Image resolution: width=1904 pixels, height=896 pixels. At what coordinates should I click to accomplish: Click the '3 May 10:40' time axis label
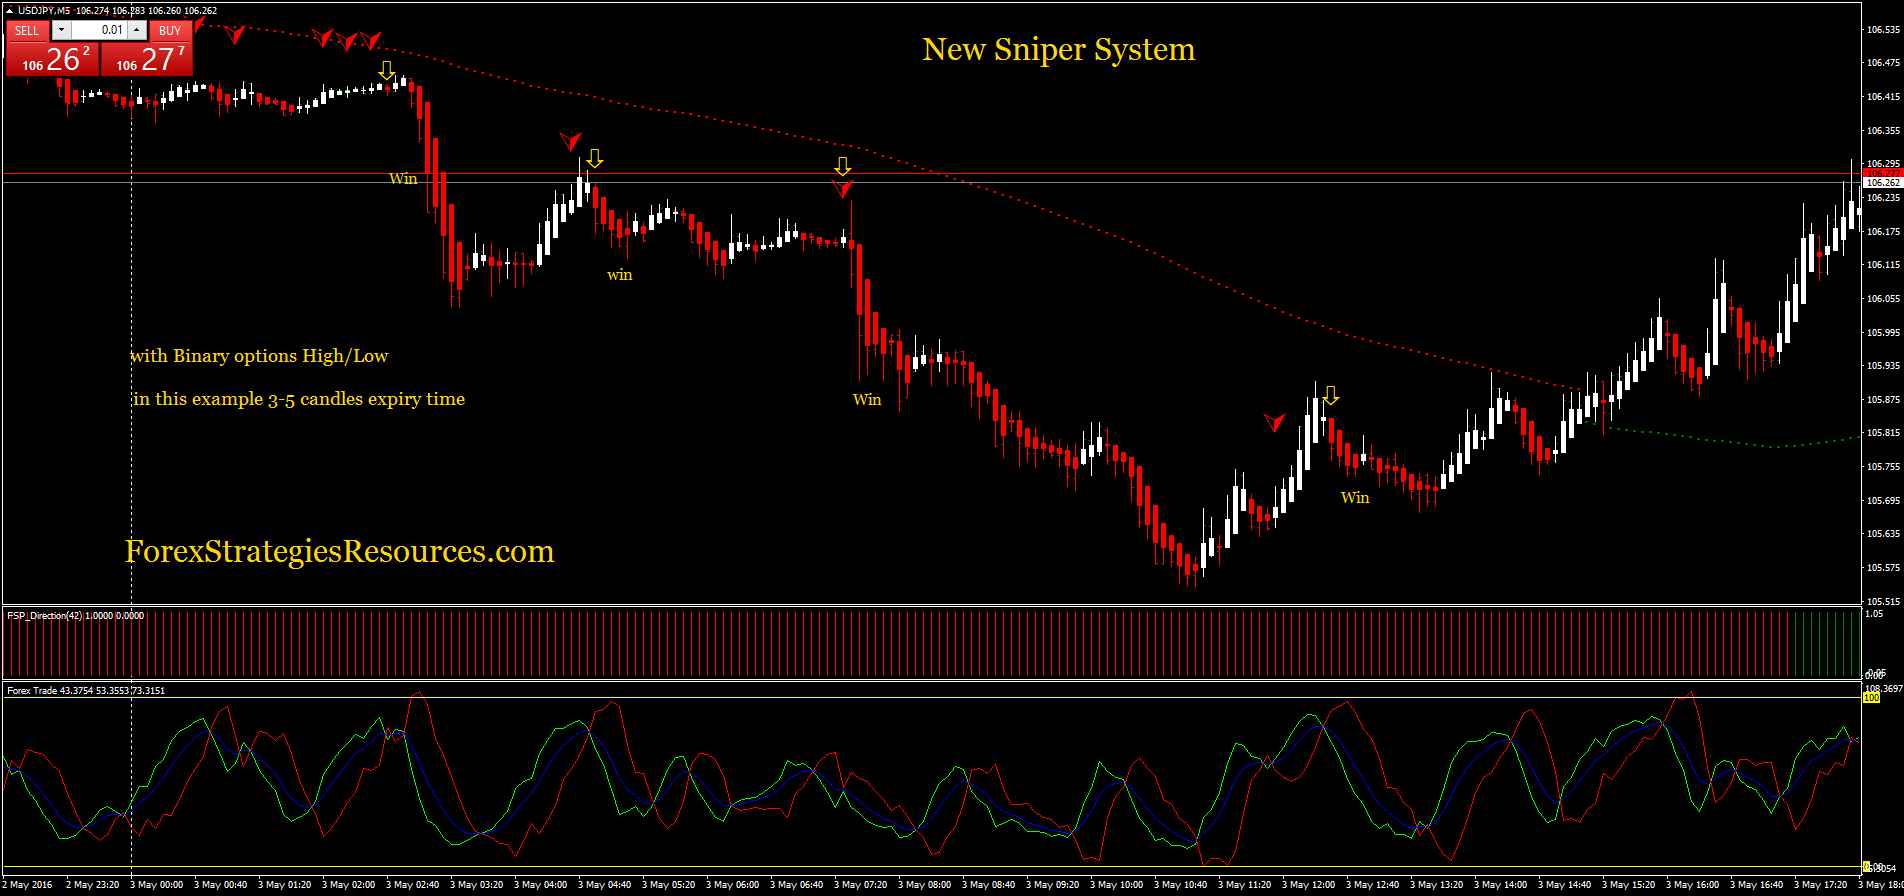coord(1183,885)
